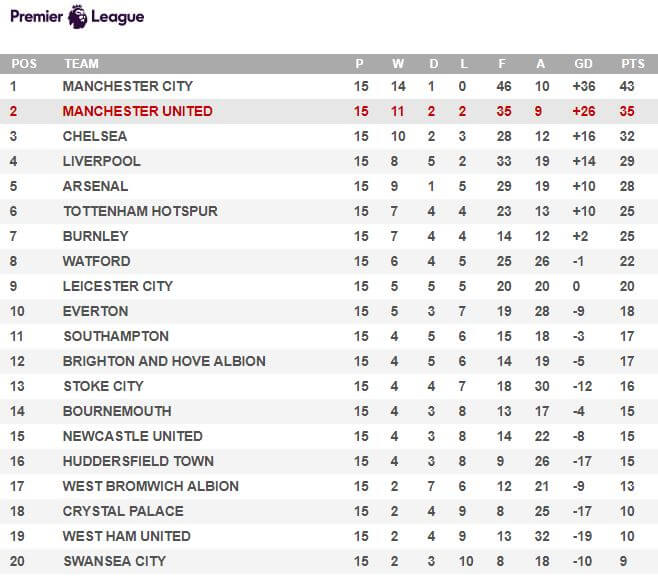This screenshot has width=658, height=576.
Task: Click Manchester City's 43 points value
Action: pyautogui.click(x=627, y=86)
